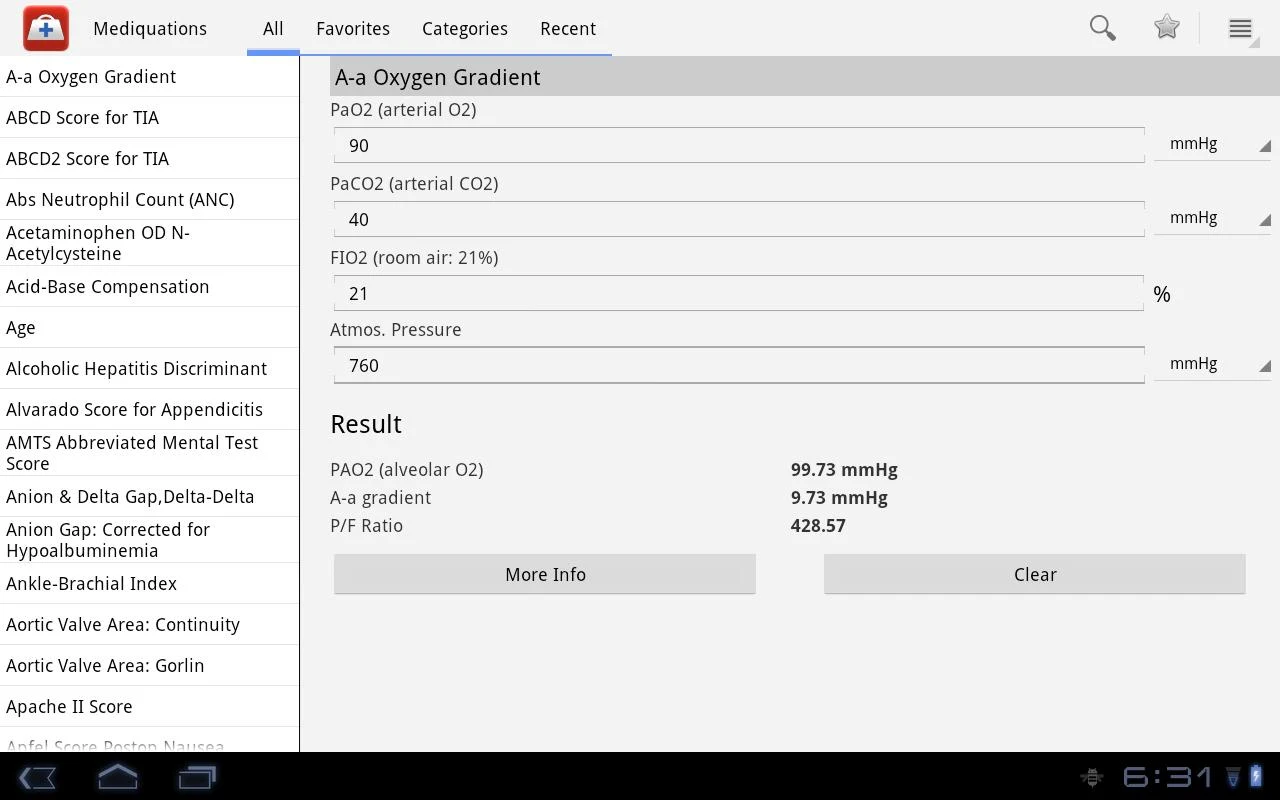Open the overflow menu icon
Screen dimensions: 1280x800
point(1240,28)
